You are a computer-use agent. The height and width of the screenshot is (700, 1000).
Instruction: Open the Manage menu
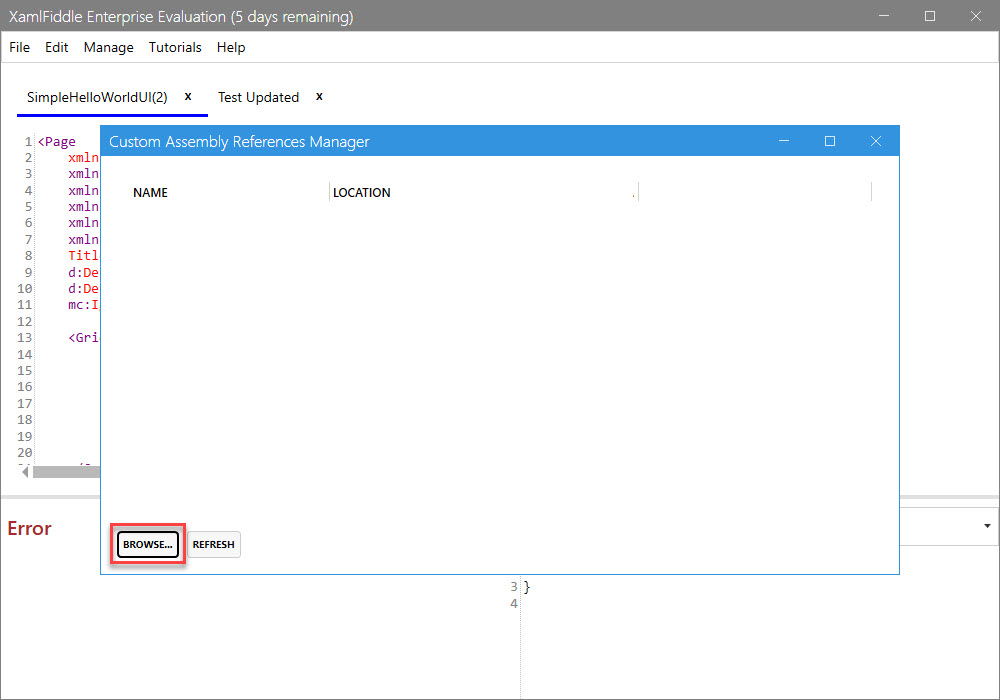pos(108,47)
